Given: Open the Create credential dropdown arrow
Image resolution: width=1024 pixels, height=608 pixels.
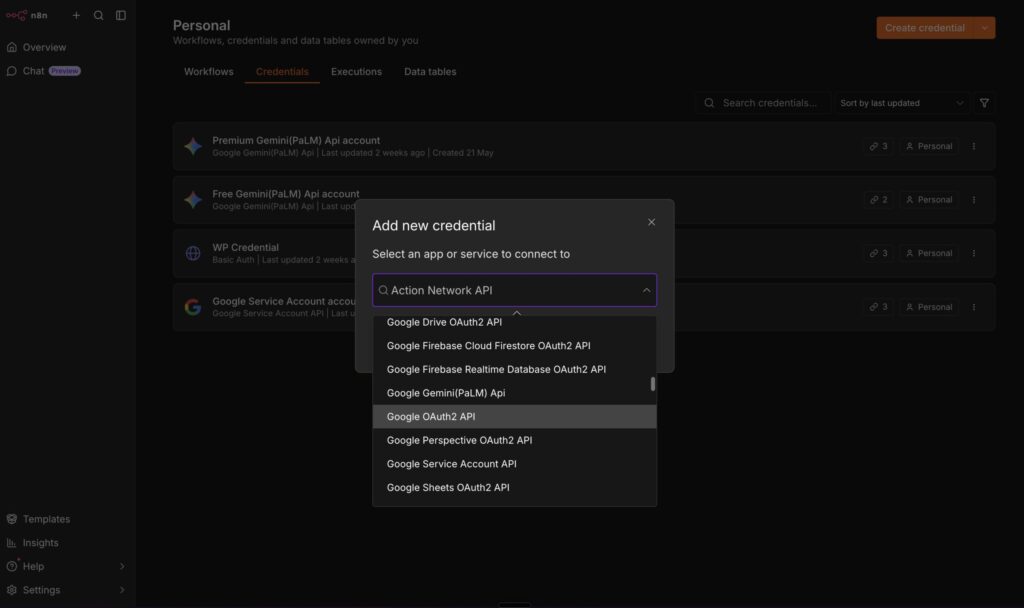Looking at the screenshot, I should click(x=985, y=27).
